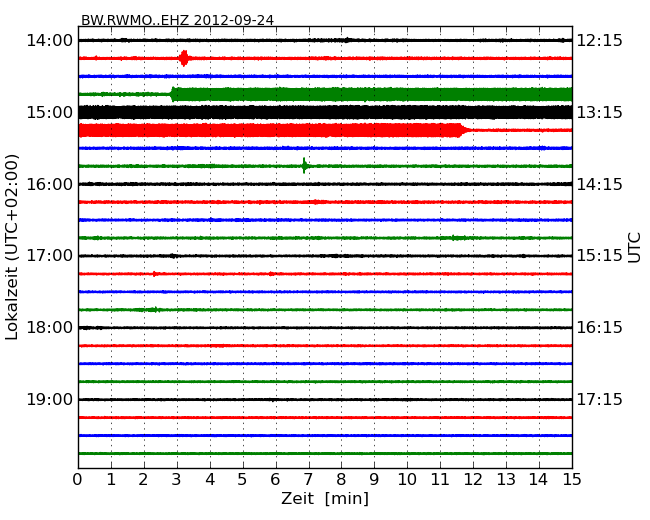Click the thick black trace at 15:00
Screen dimensions: 650x520
pos(325,112)
